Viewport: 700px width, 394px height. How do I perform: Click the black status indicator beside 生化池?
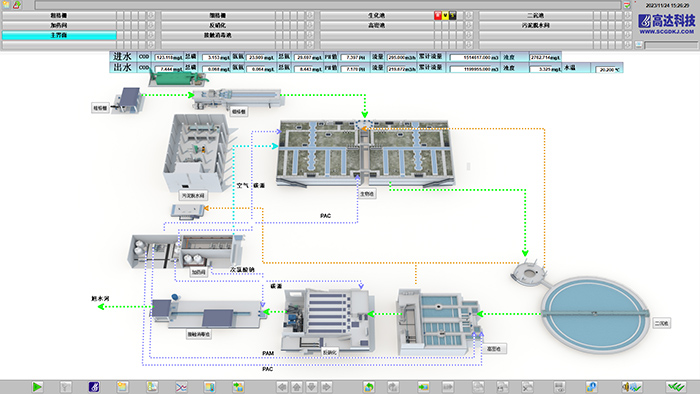(453, 16)
